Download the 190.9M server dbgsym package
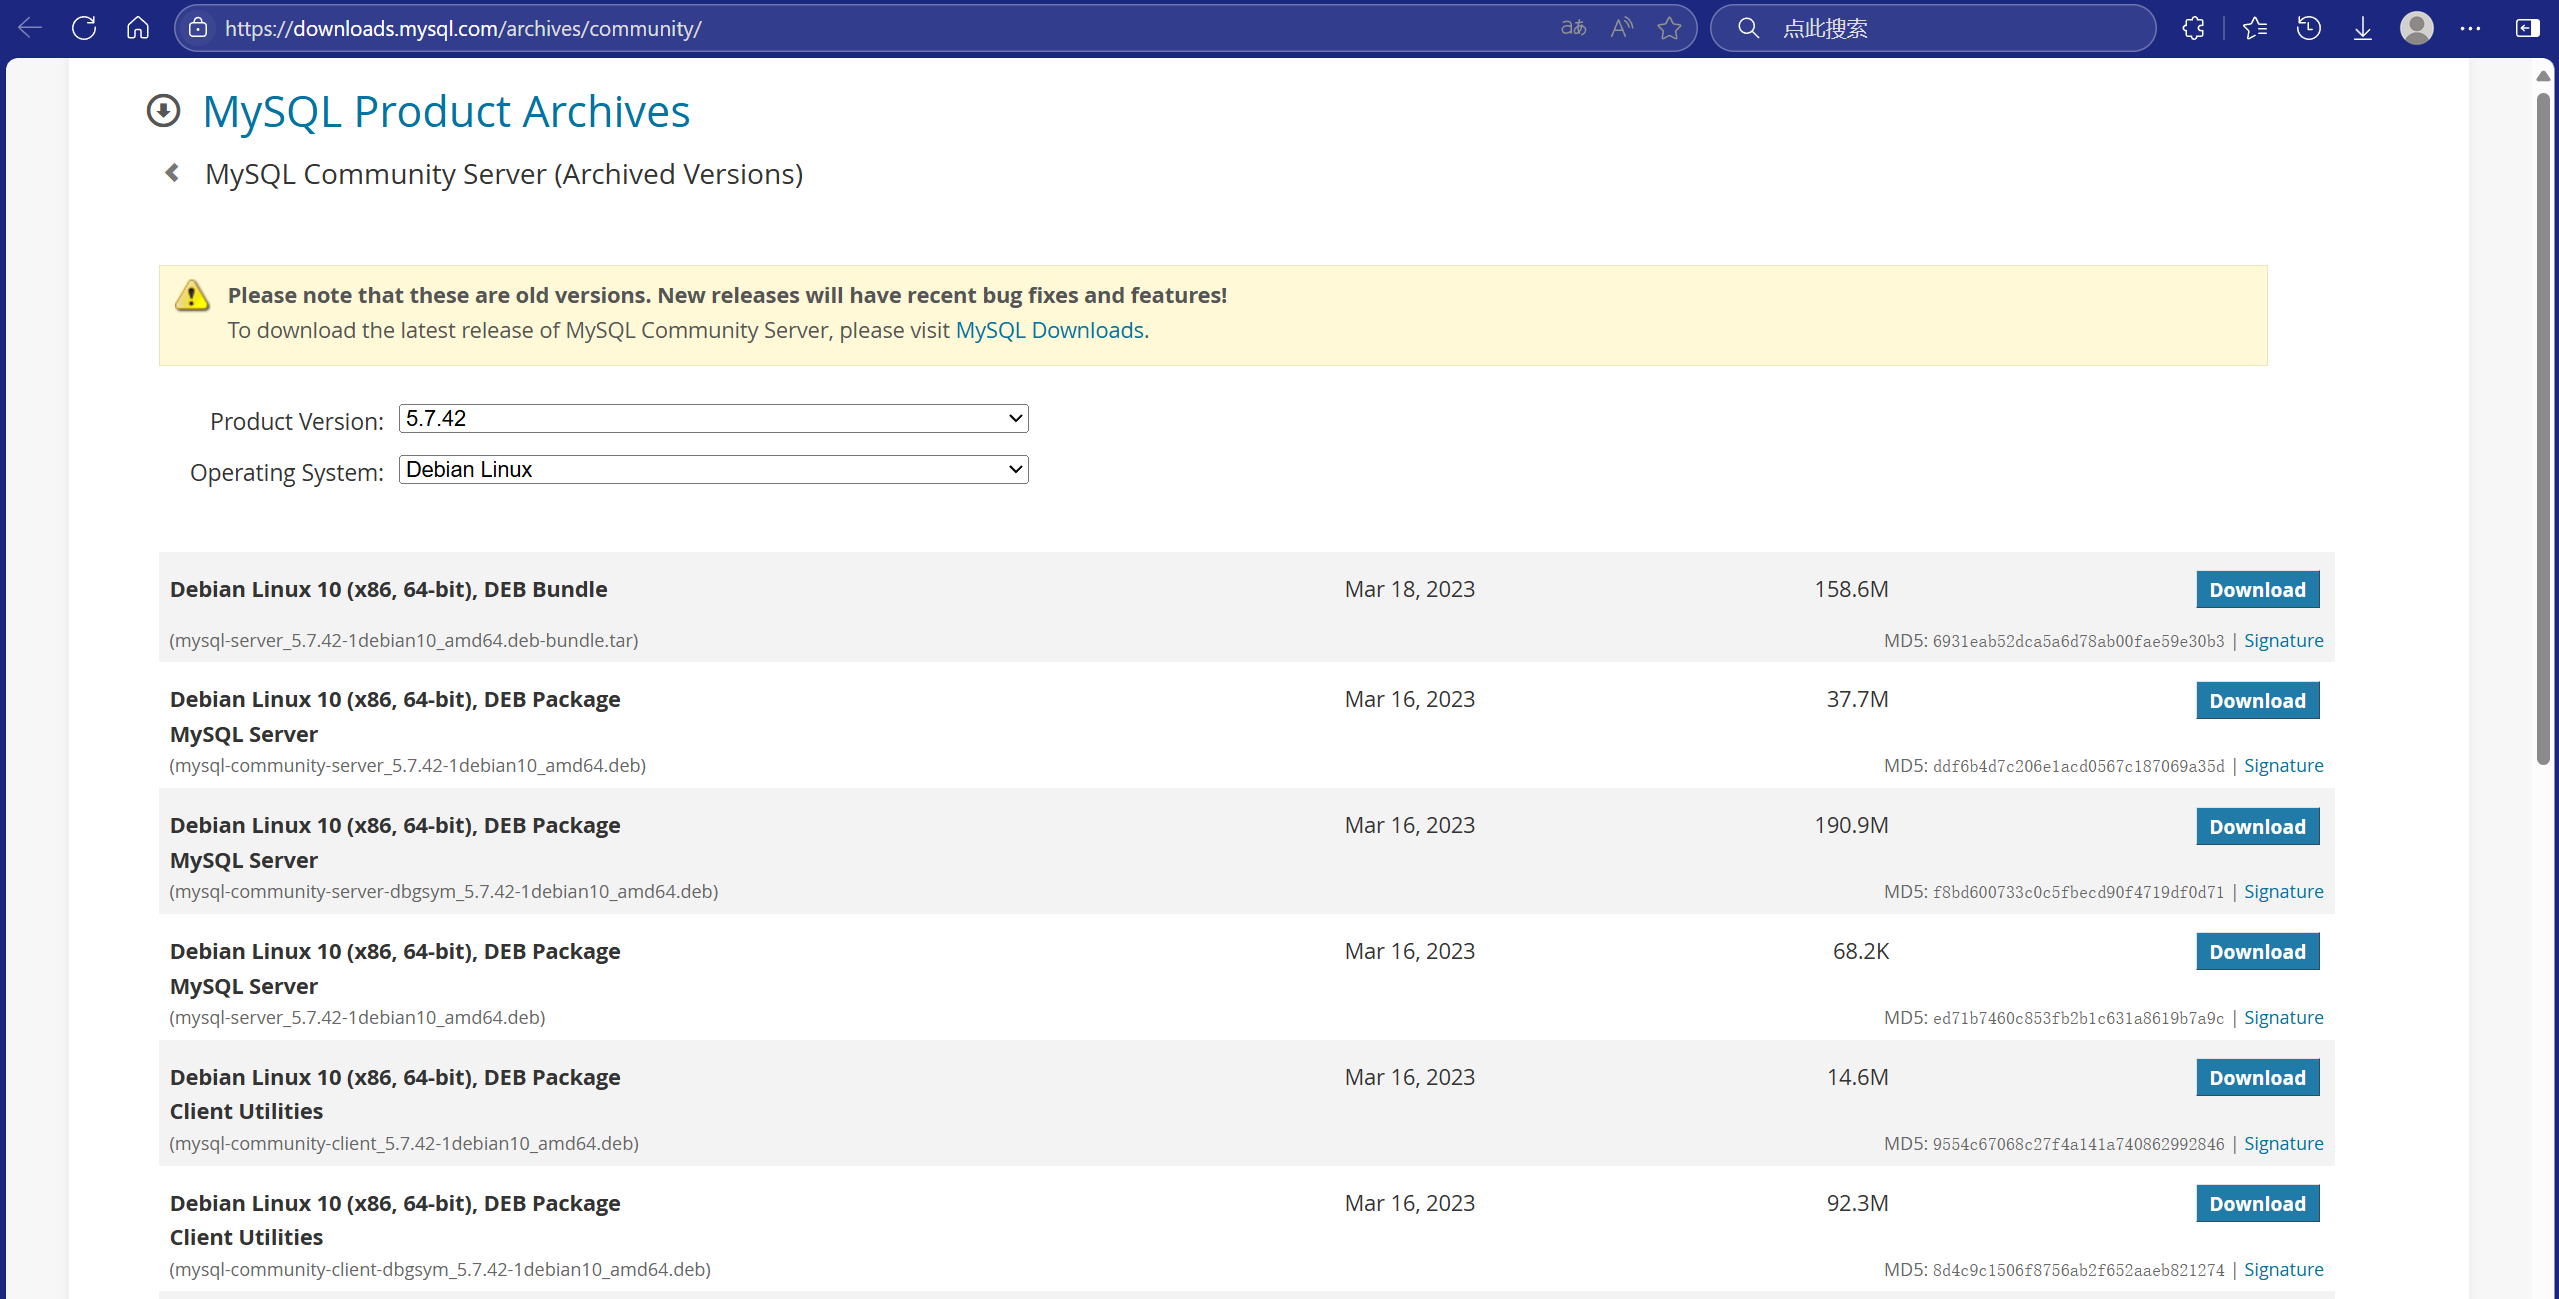 [x=2257, y=827]
